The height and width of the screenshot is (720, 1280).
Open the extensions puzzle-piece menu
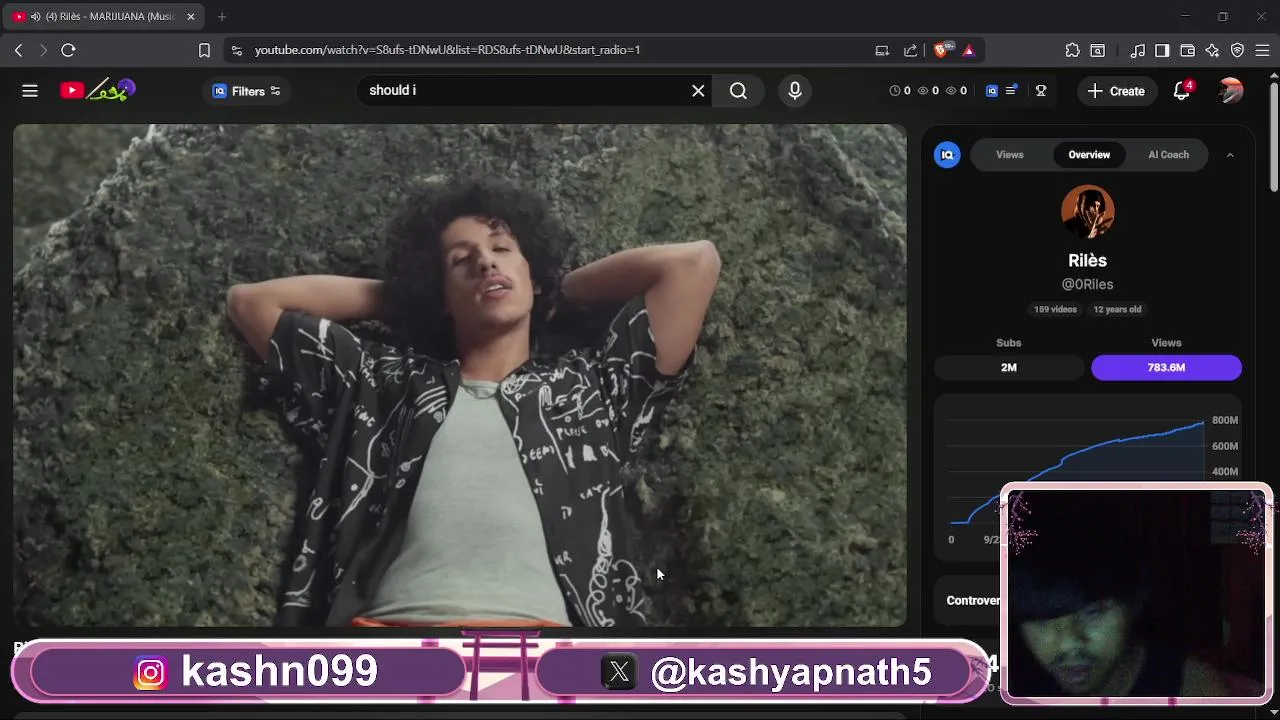coord(1072,50)
